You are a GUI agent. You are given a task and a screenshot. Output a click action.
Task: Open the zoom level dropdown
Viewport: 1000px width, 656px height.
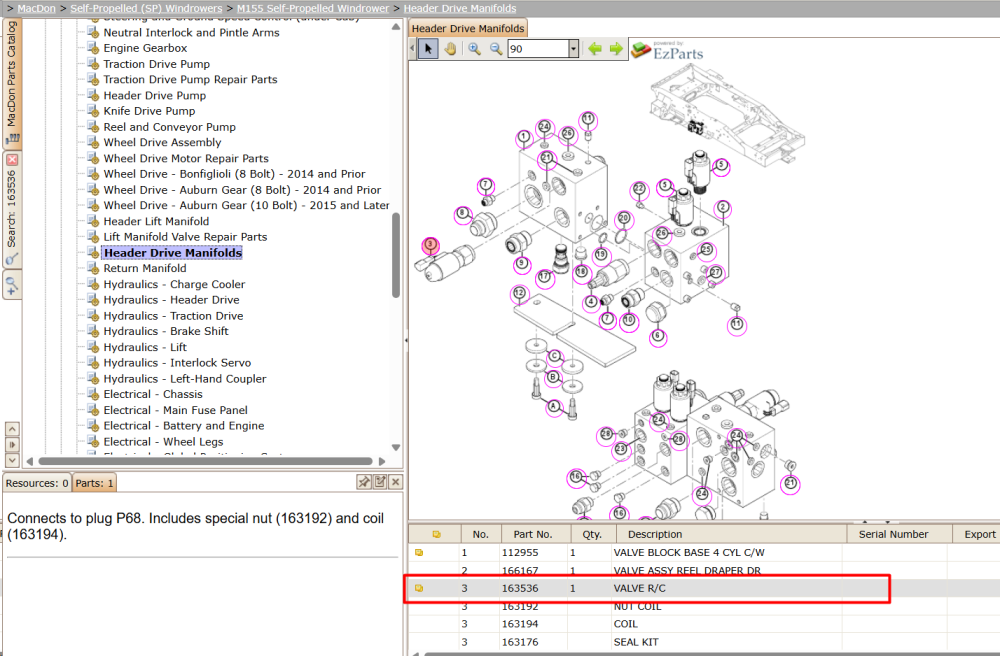pos(573,49)
